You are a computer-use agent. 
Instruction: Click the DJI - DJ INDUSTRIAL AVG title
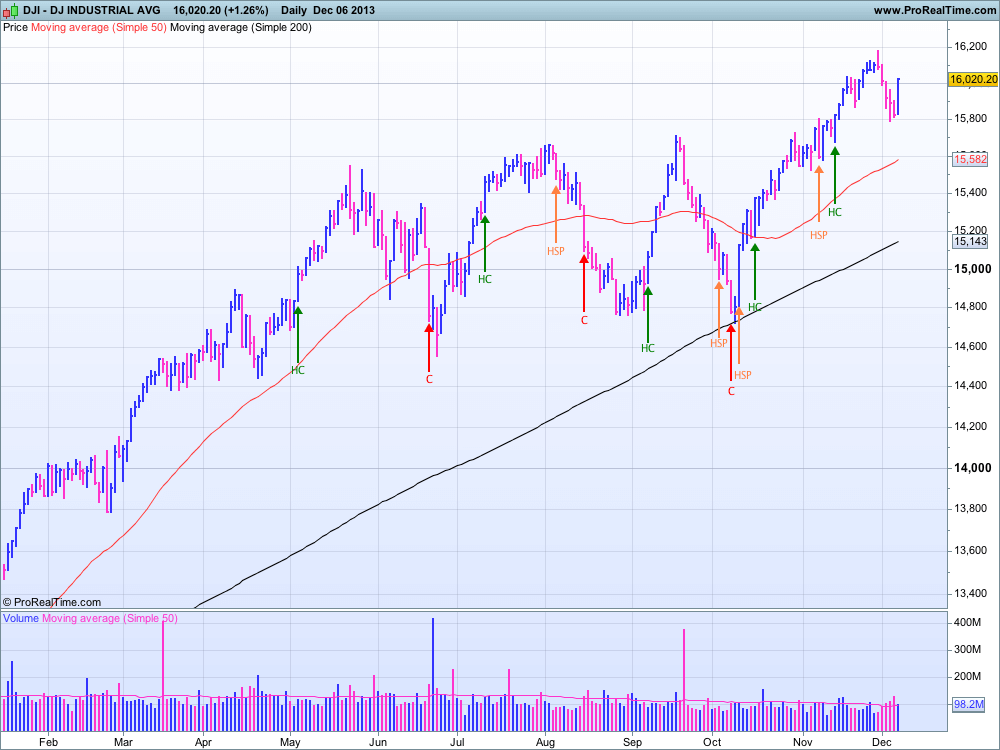(x=92, y=10)
